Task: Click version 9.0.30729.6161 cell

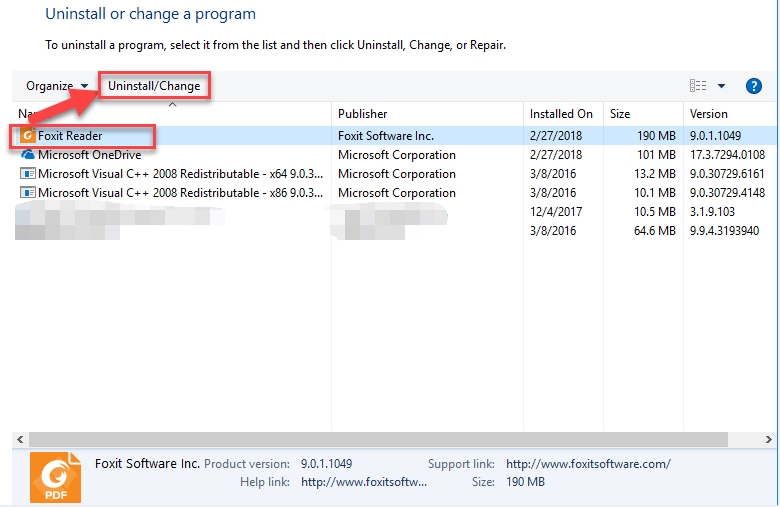Action: [727, 174]
